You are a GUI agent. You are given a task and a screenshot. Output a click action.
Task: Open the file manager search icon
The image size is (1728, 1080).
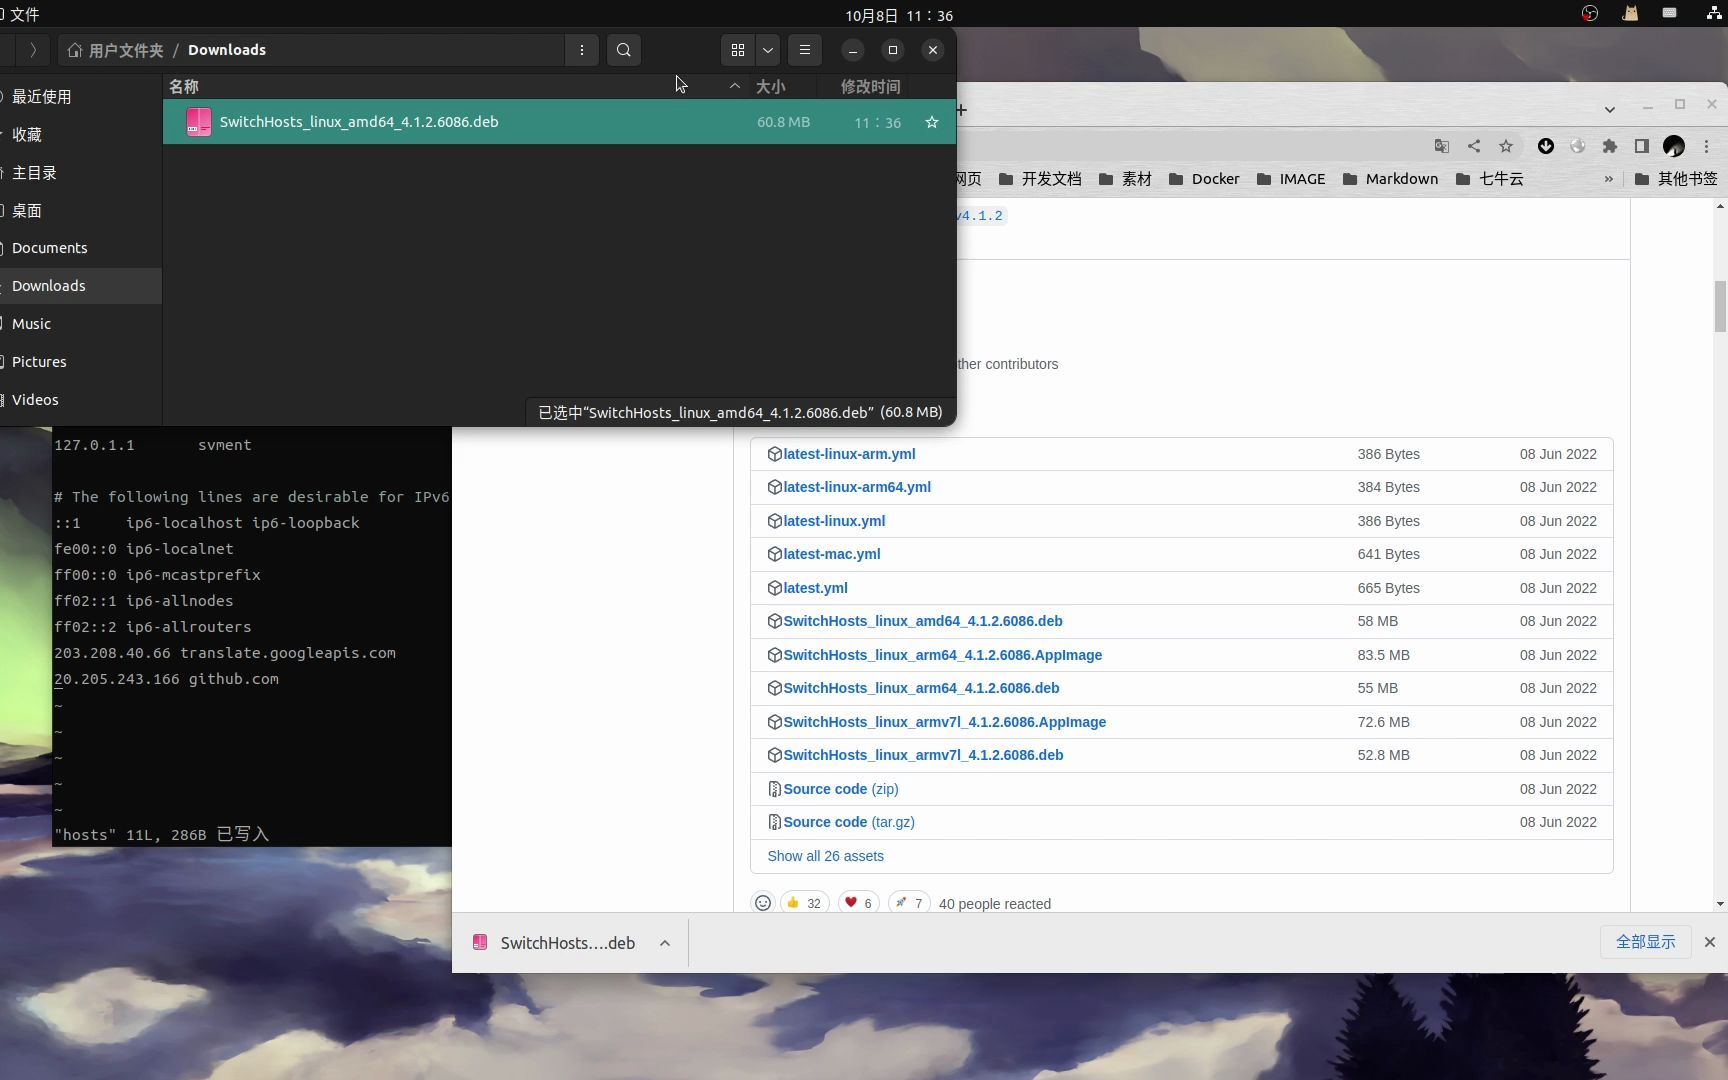pyautogui.click(x=624, y=50)
